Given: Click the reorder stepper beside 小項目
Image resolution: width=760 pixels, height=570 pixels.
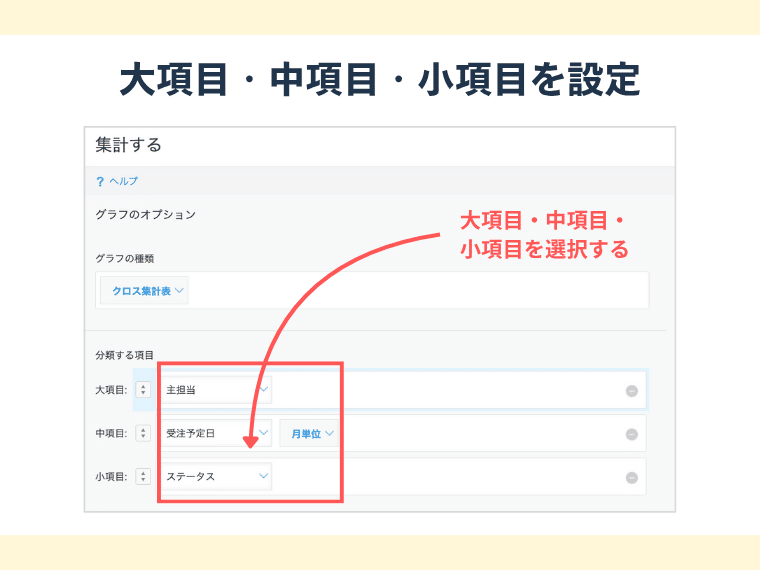Looking at the screenshot, I should [143, 477].
